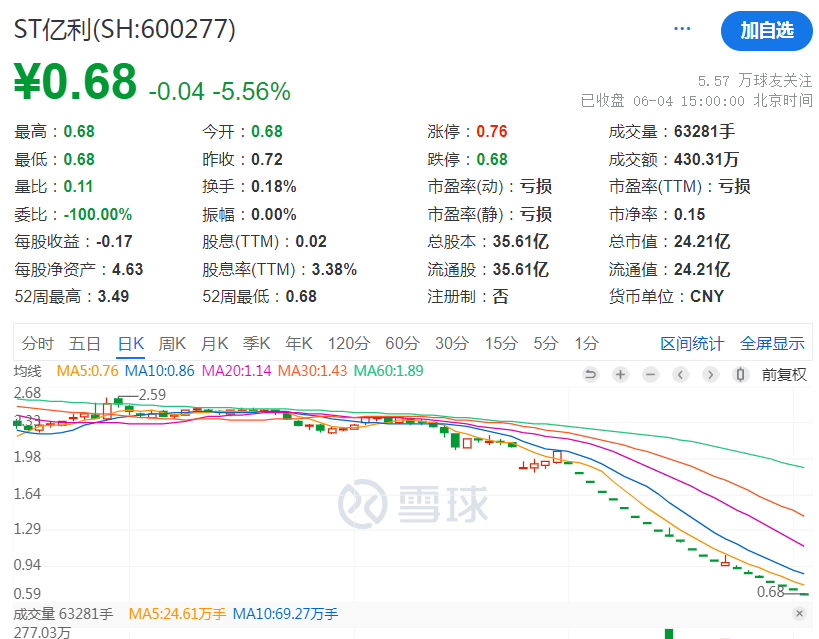
Task: Pan chart left with the left chevron
Action: 680,374
